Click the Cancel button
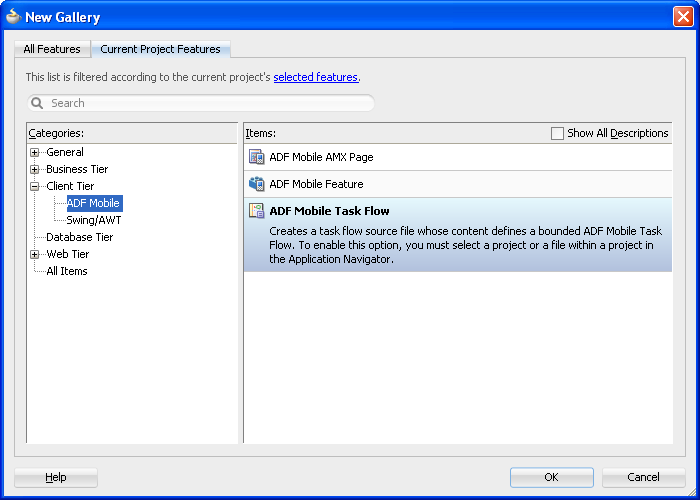The image size is (700, 500). 643,477
